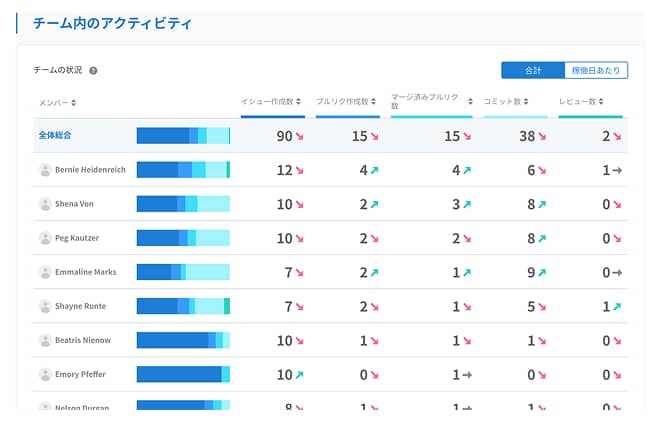Sort by the メンバー column arrows
Viewport: 662px width, 422px height.
click(x=73, y=103)
